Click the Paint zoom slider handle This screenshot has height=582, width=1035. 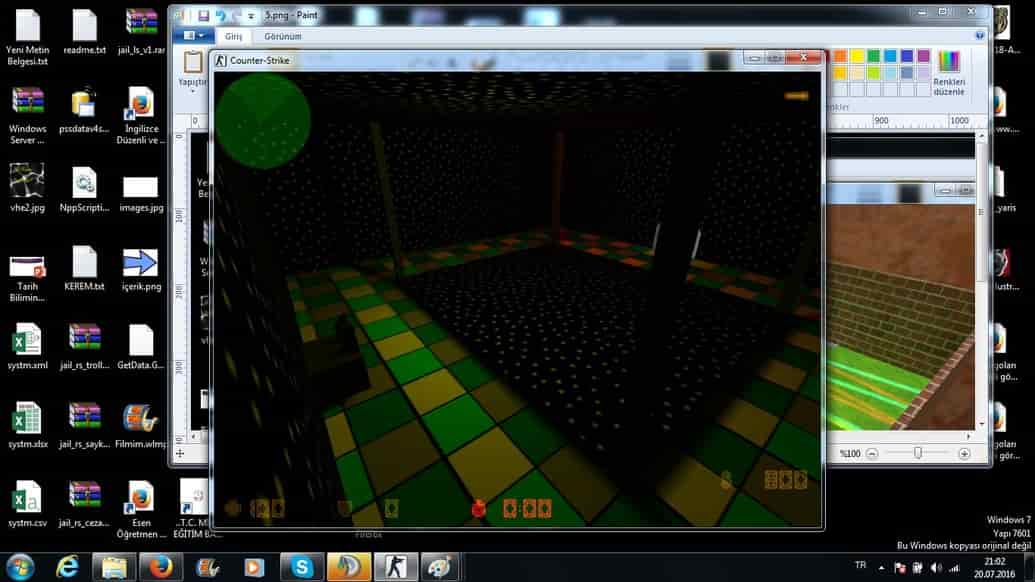point(918,453)
